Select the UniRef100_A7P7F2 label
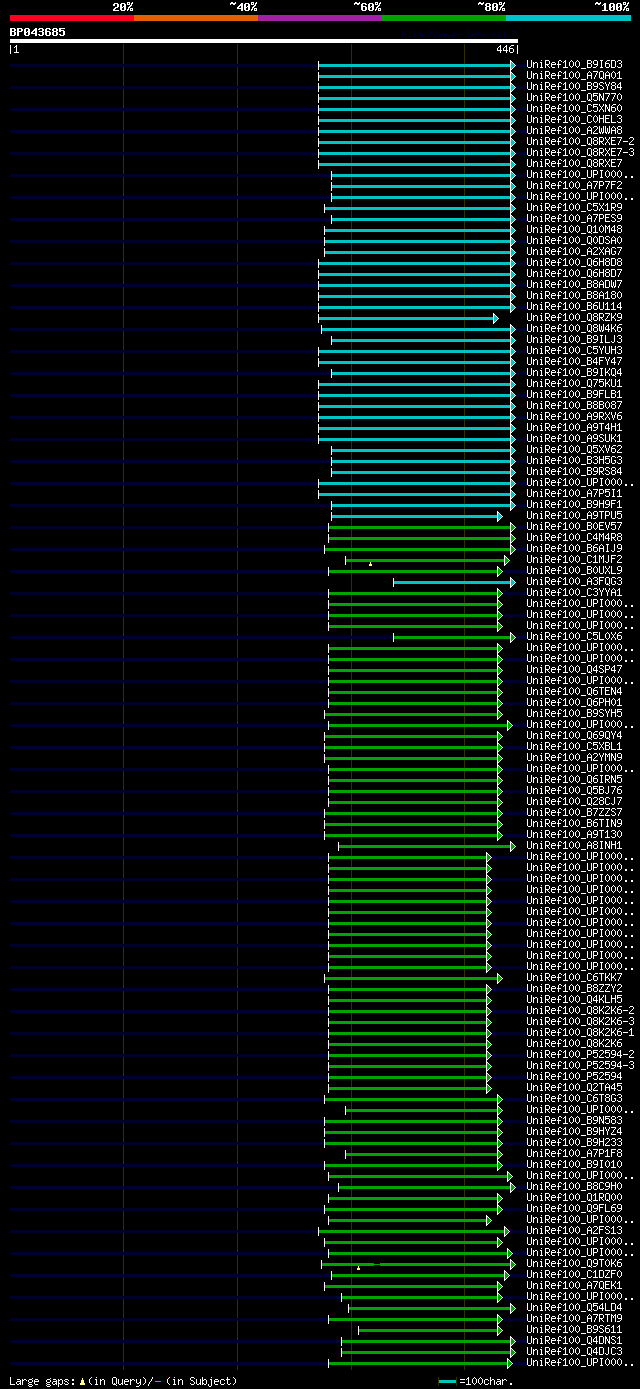The height and width of the screenshot is (1389, 640). [x=574, y=186]
